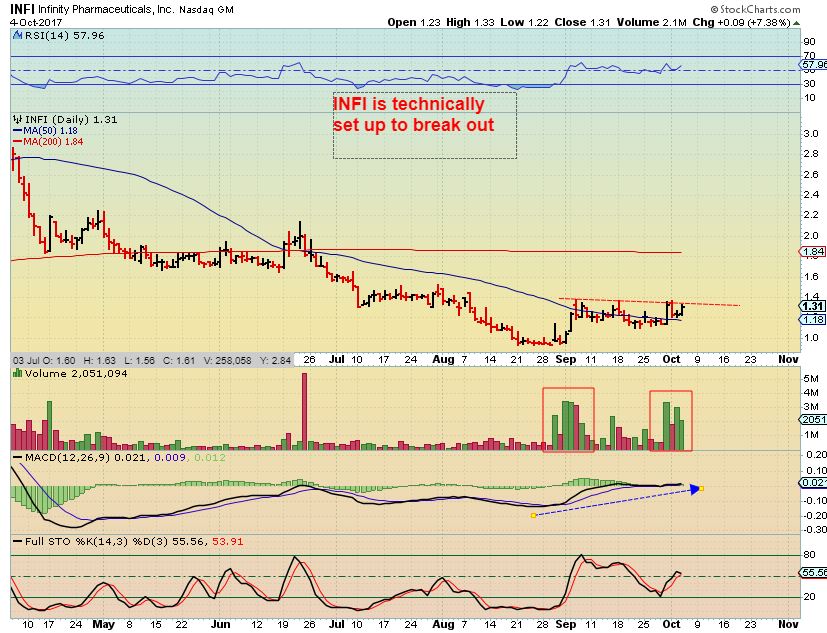Click the 0.021 MACD tag on the right axis
827x633 pixels.
813,483
